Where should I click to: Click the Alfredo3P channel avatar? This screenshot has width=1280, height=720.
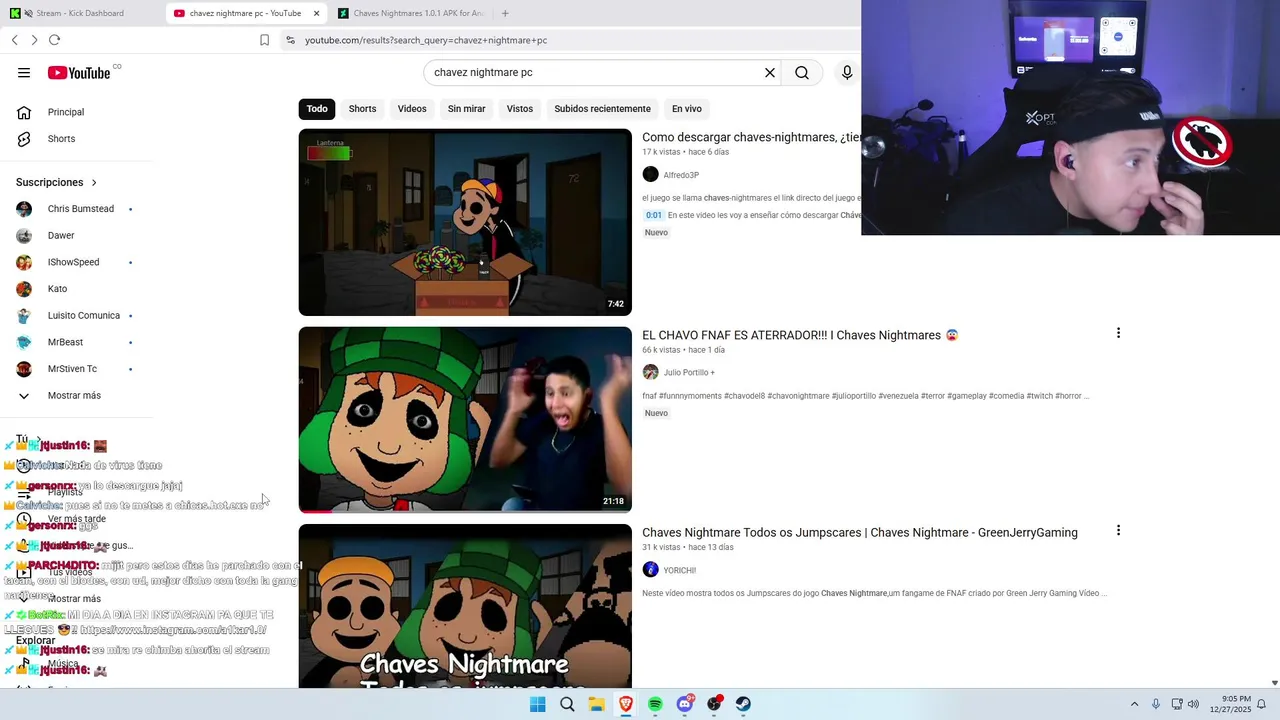(x=650, y=175)
